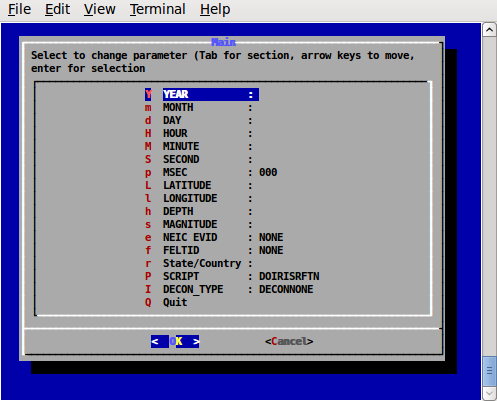Click the scrollbar down arrow
The width and height of the screenshot is (497, 401).
pos(489,393)
